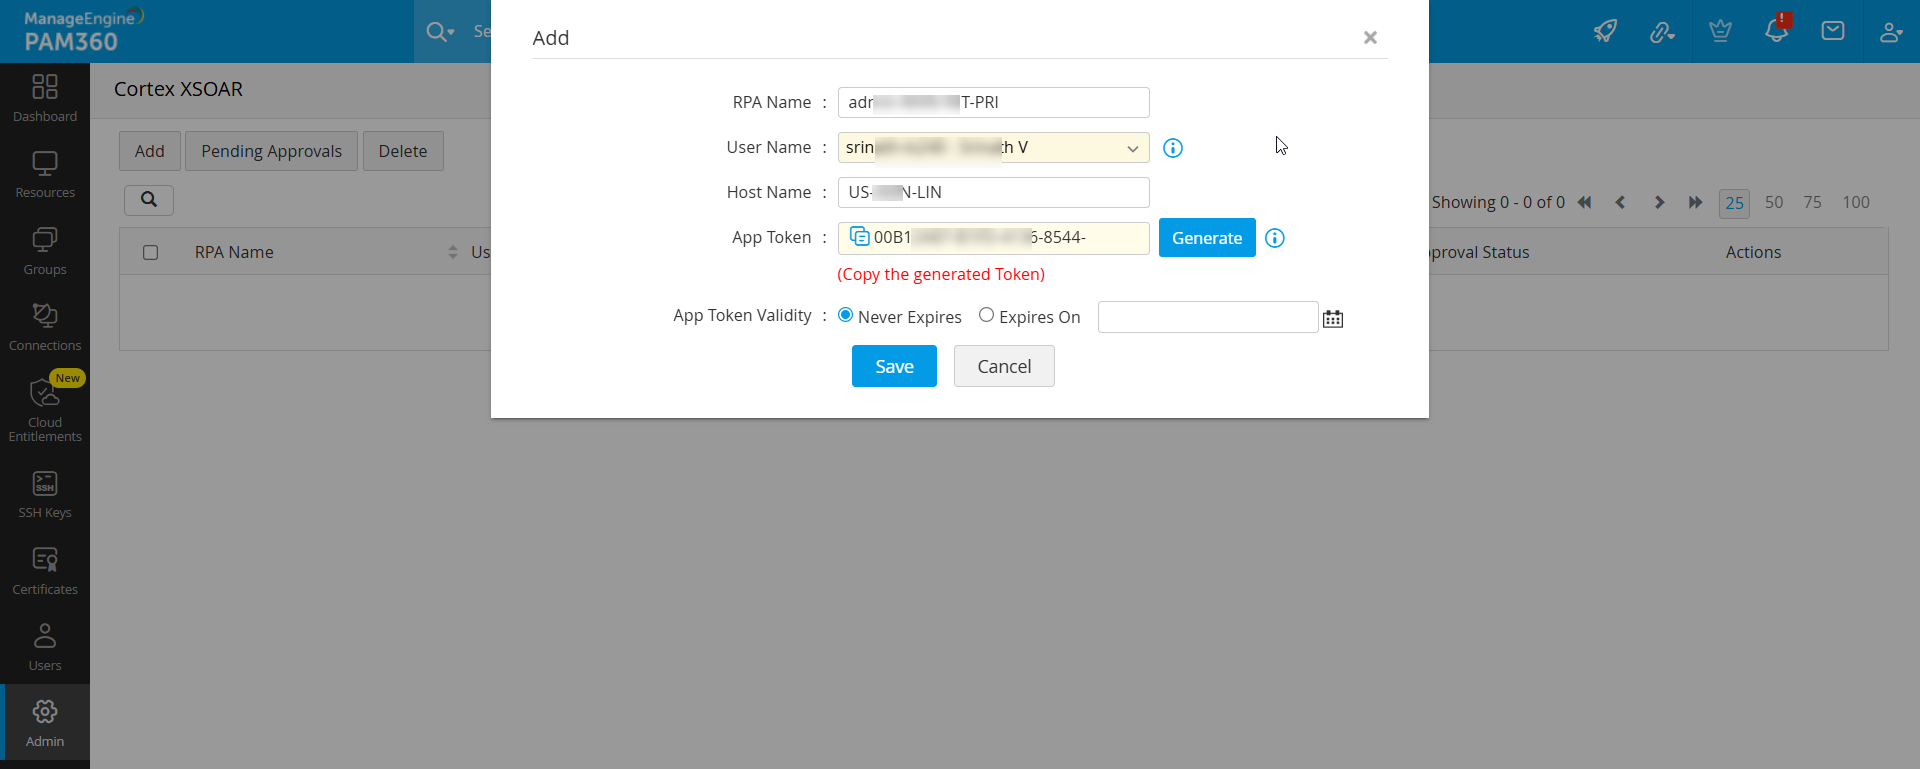The image size is (1920, 769).
Task: Open the Groups section
Action: 45,249
